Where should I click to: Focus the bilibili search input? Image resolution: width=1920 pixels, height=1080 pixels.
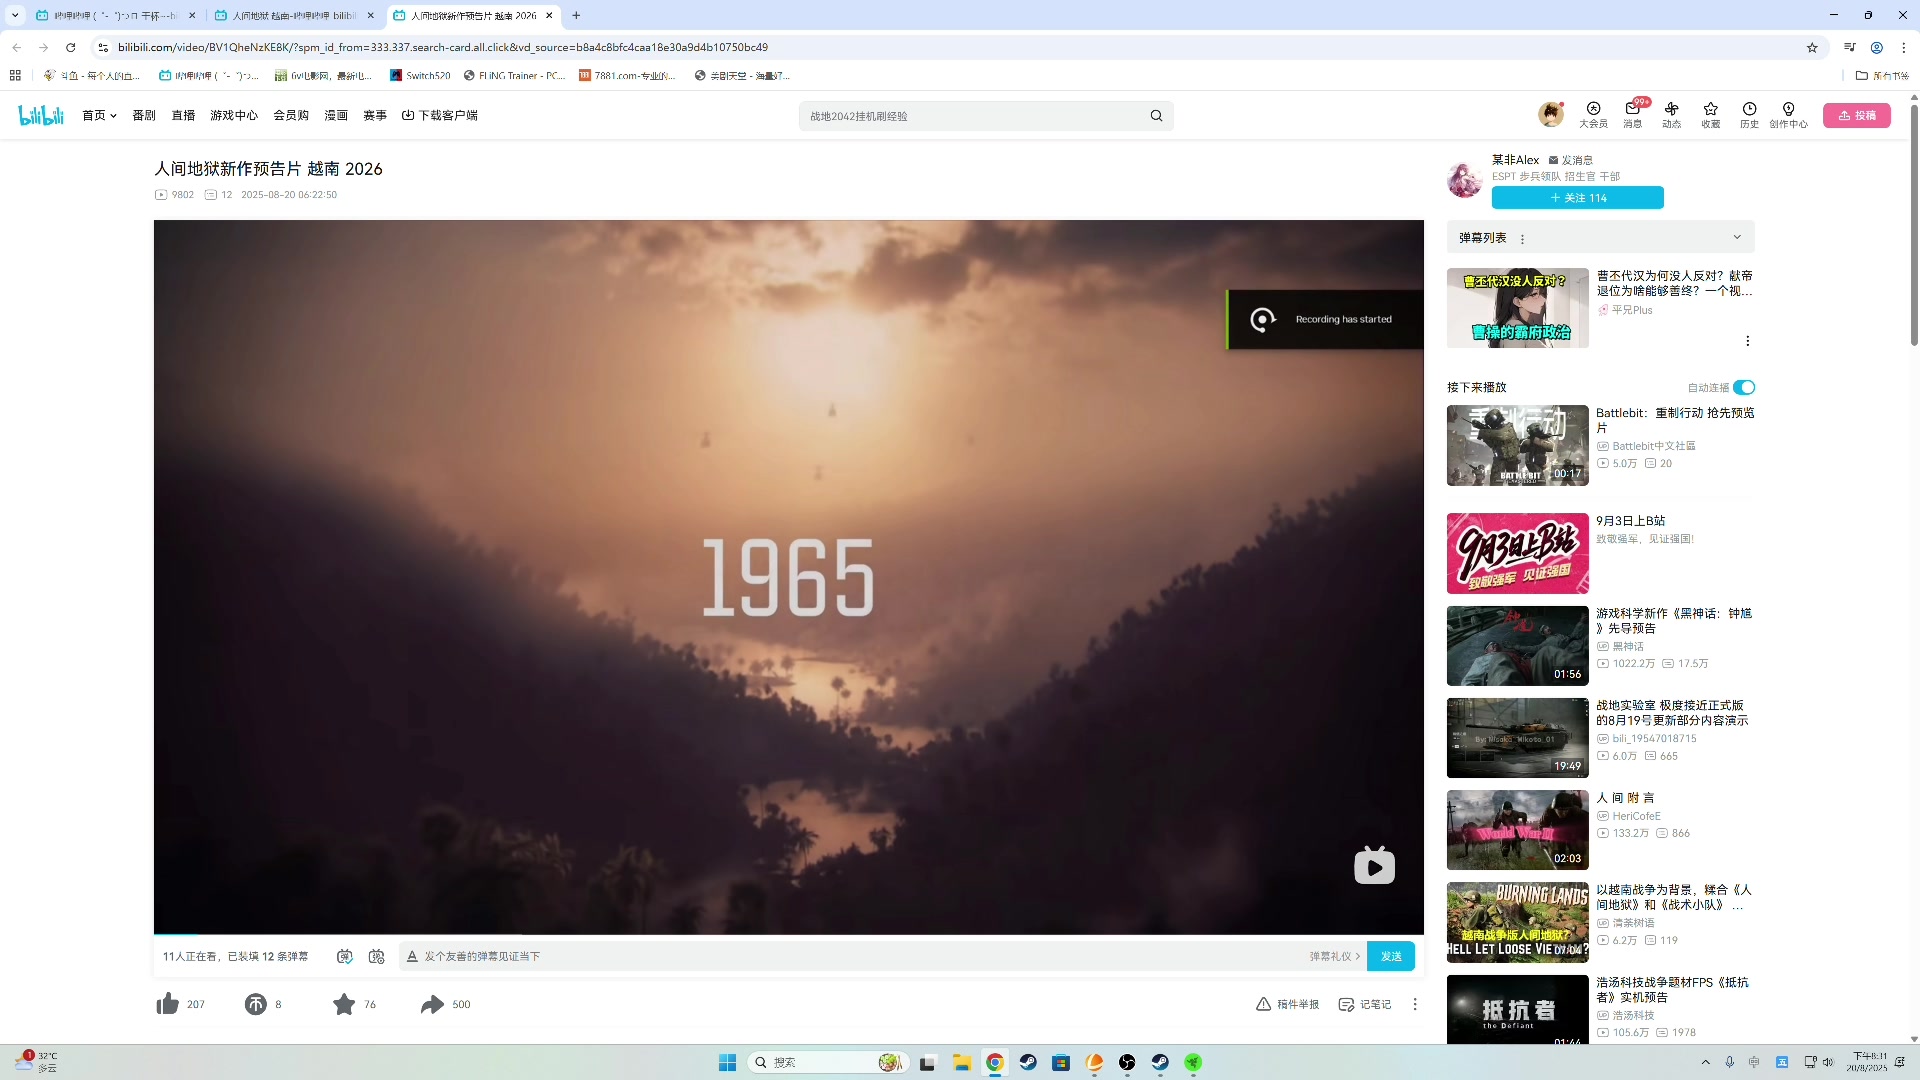975,116
